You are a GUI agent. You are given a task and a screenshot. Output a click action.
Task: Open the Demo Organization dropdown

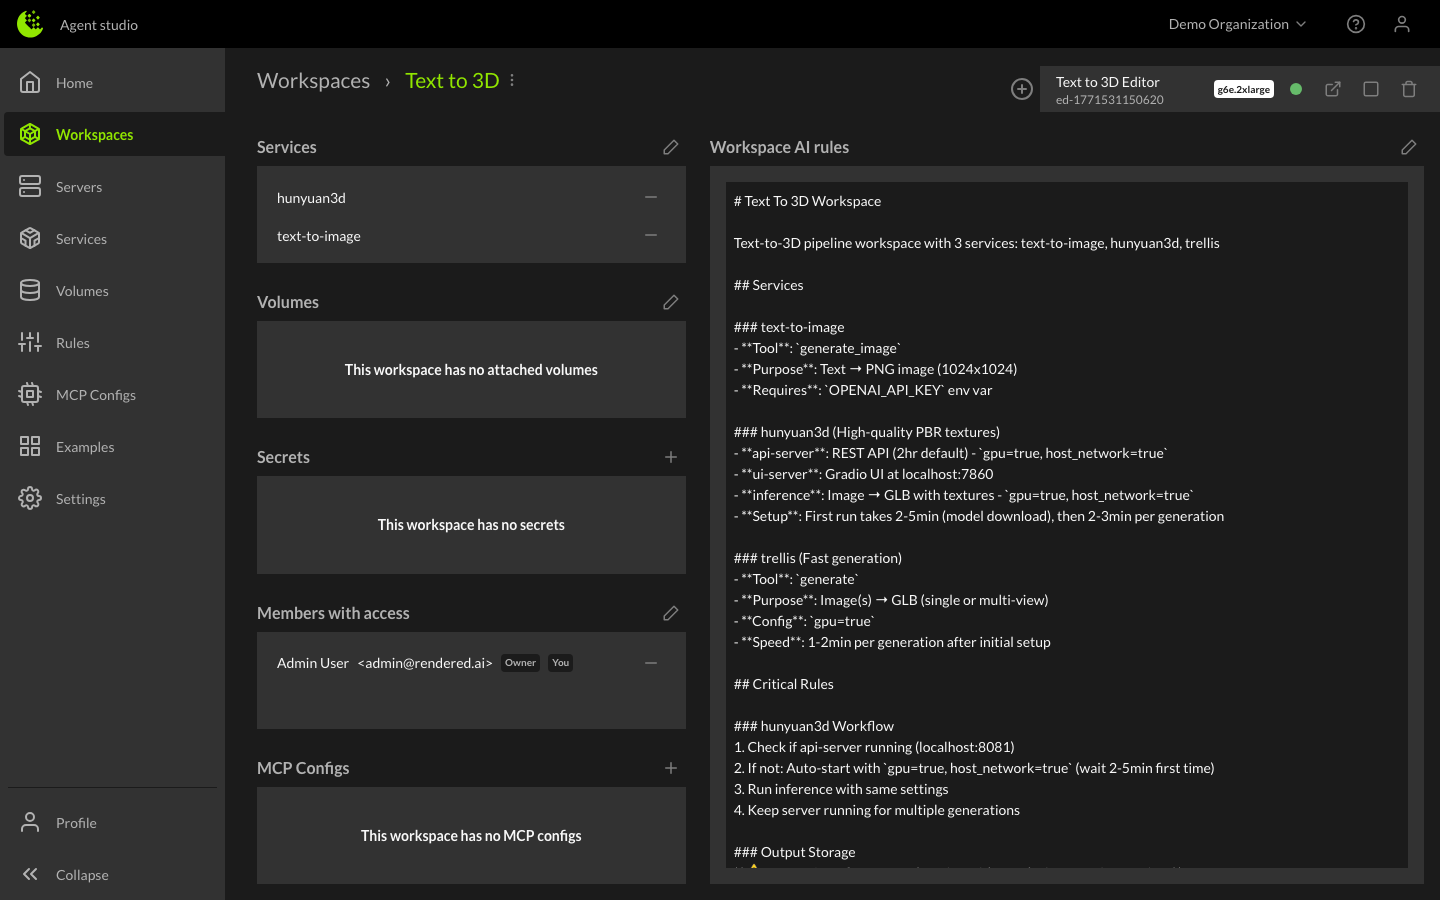[x=1236, y=24]
